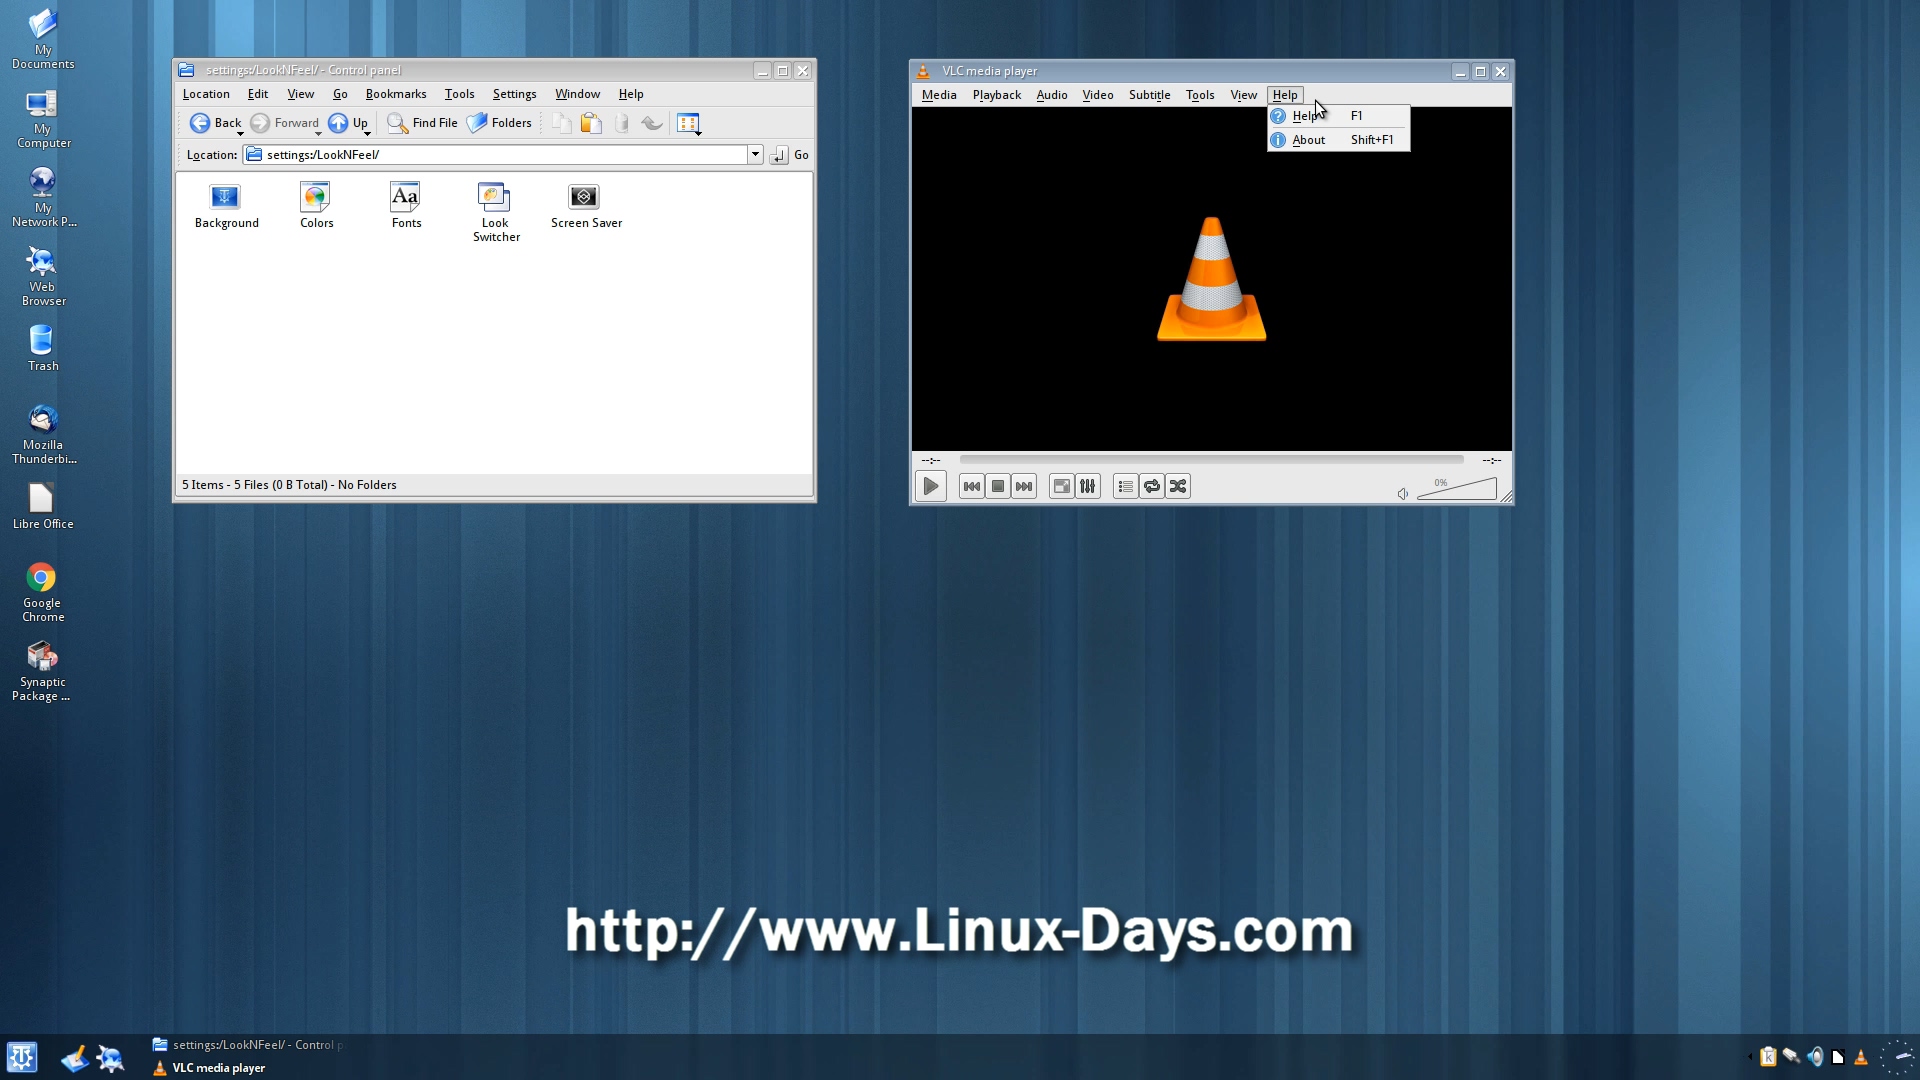Click the Forward button in Control panel
This screenshot has width=1920, height=1080.
click(284, 123)
